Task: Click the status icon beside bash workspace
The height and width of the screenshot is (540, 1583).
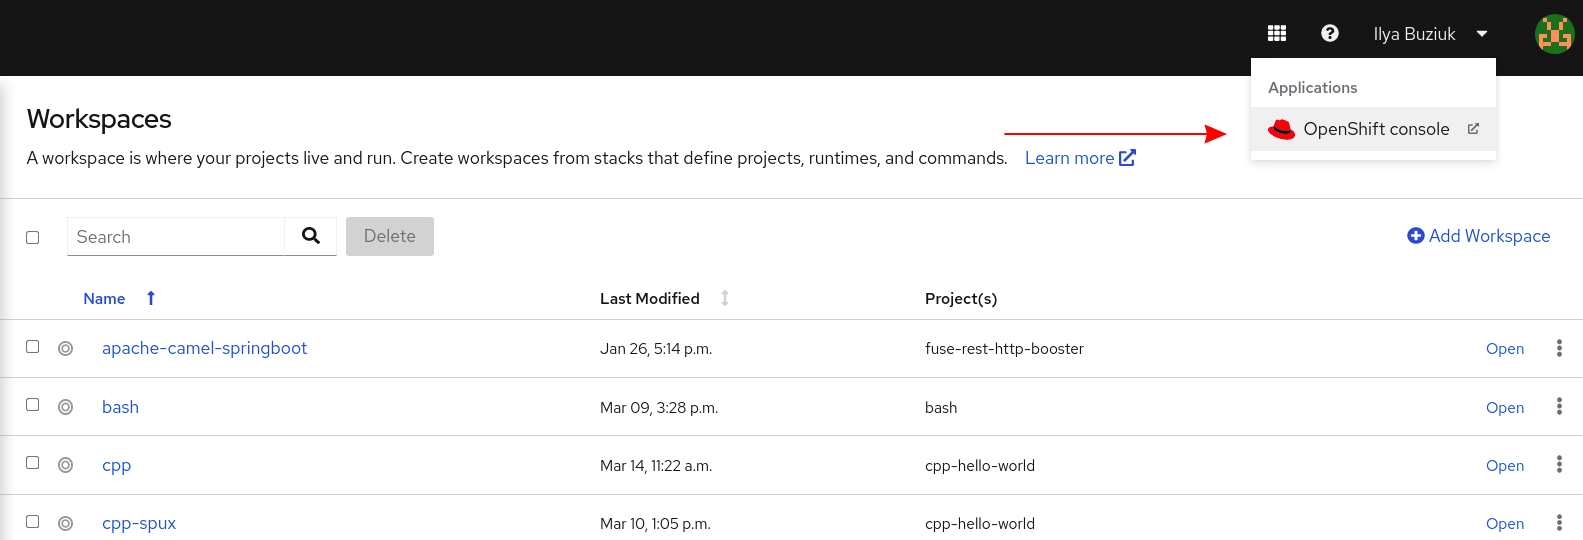Action: click(66, 407)
